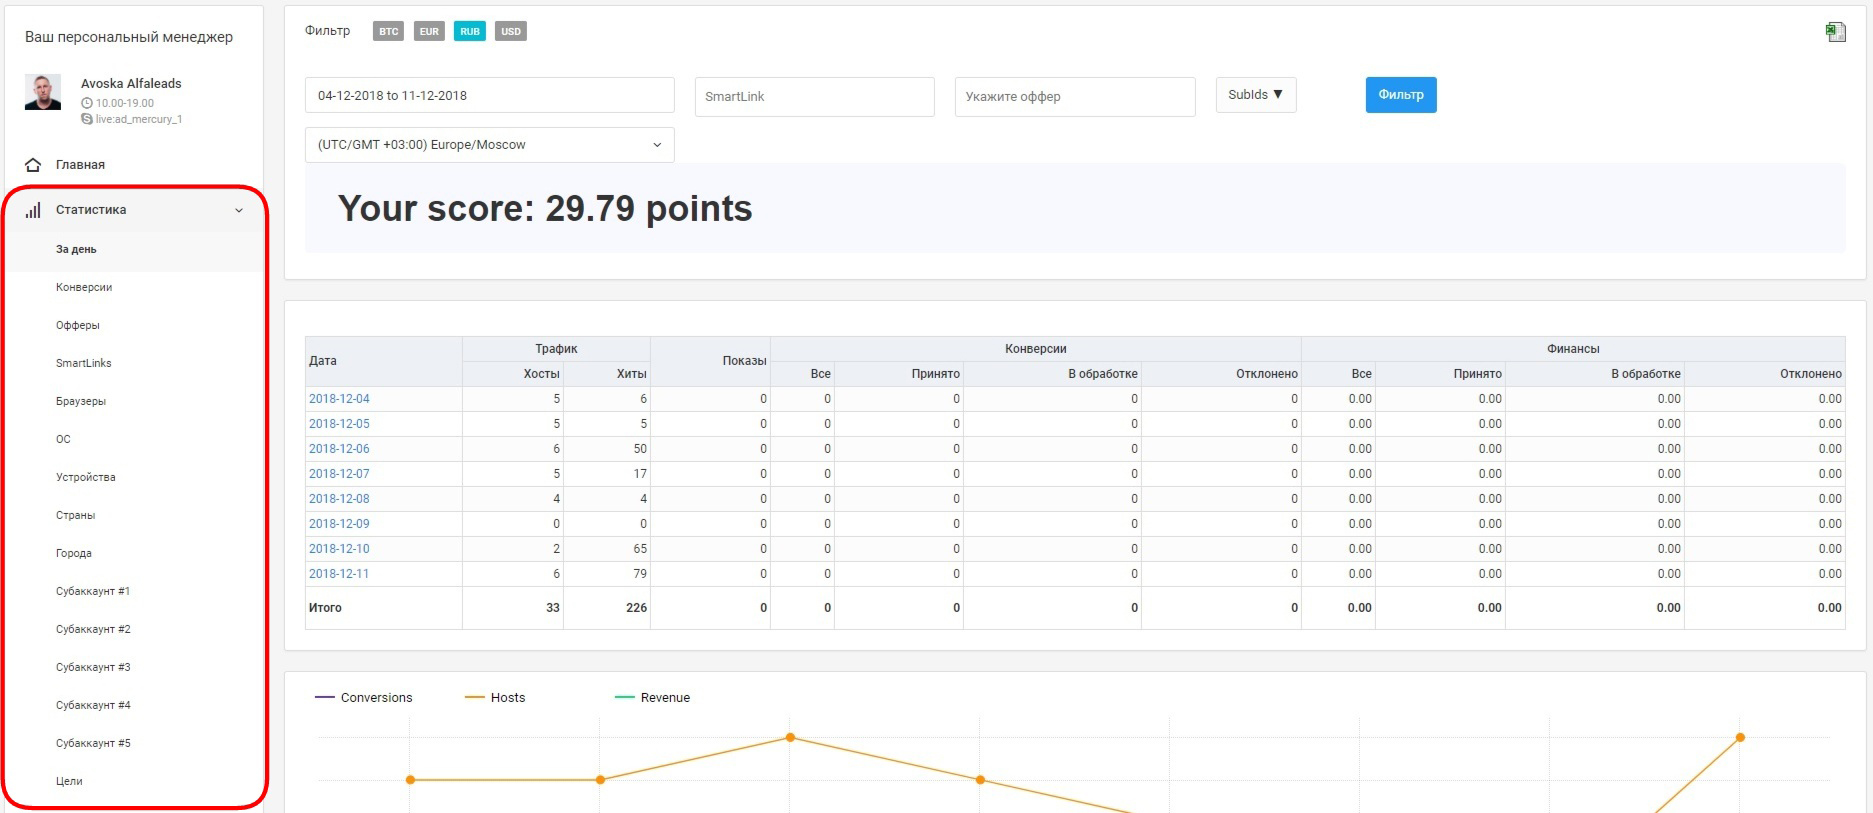
Task: Open Субаккаунт #5 statistics
Action: click(x=93, y=743)
